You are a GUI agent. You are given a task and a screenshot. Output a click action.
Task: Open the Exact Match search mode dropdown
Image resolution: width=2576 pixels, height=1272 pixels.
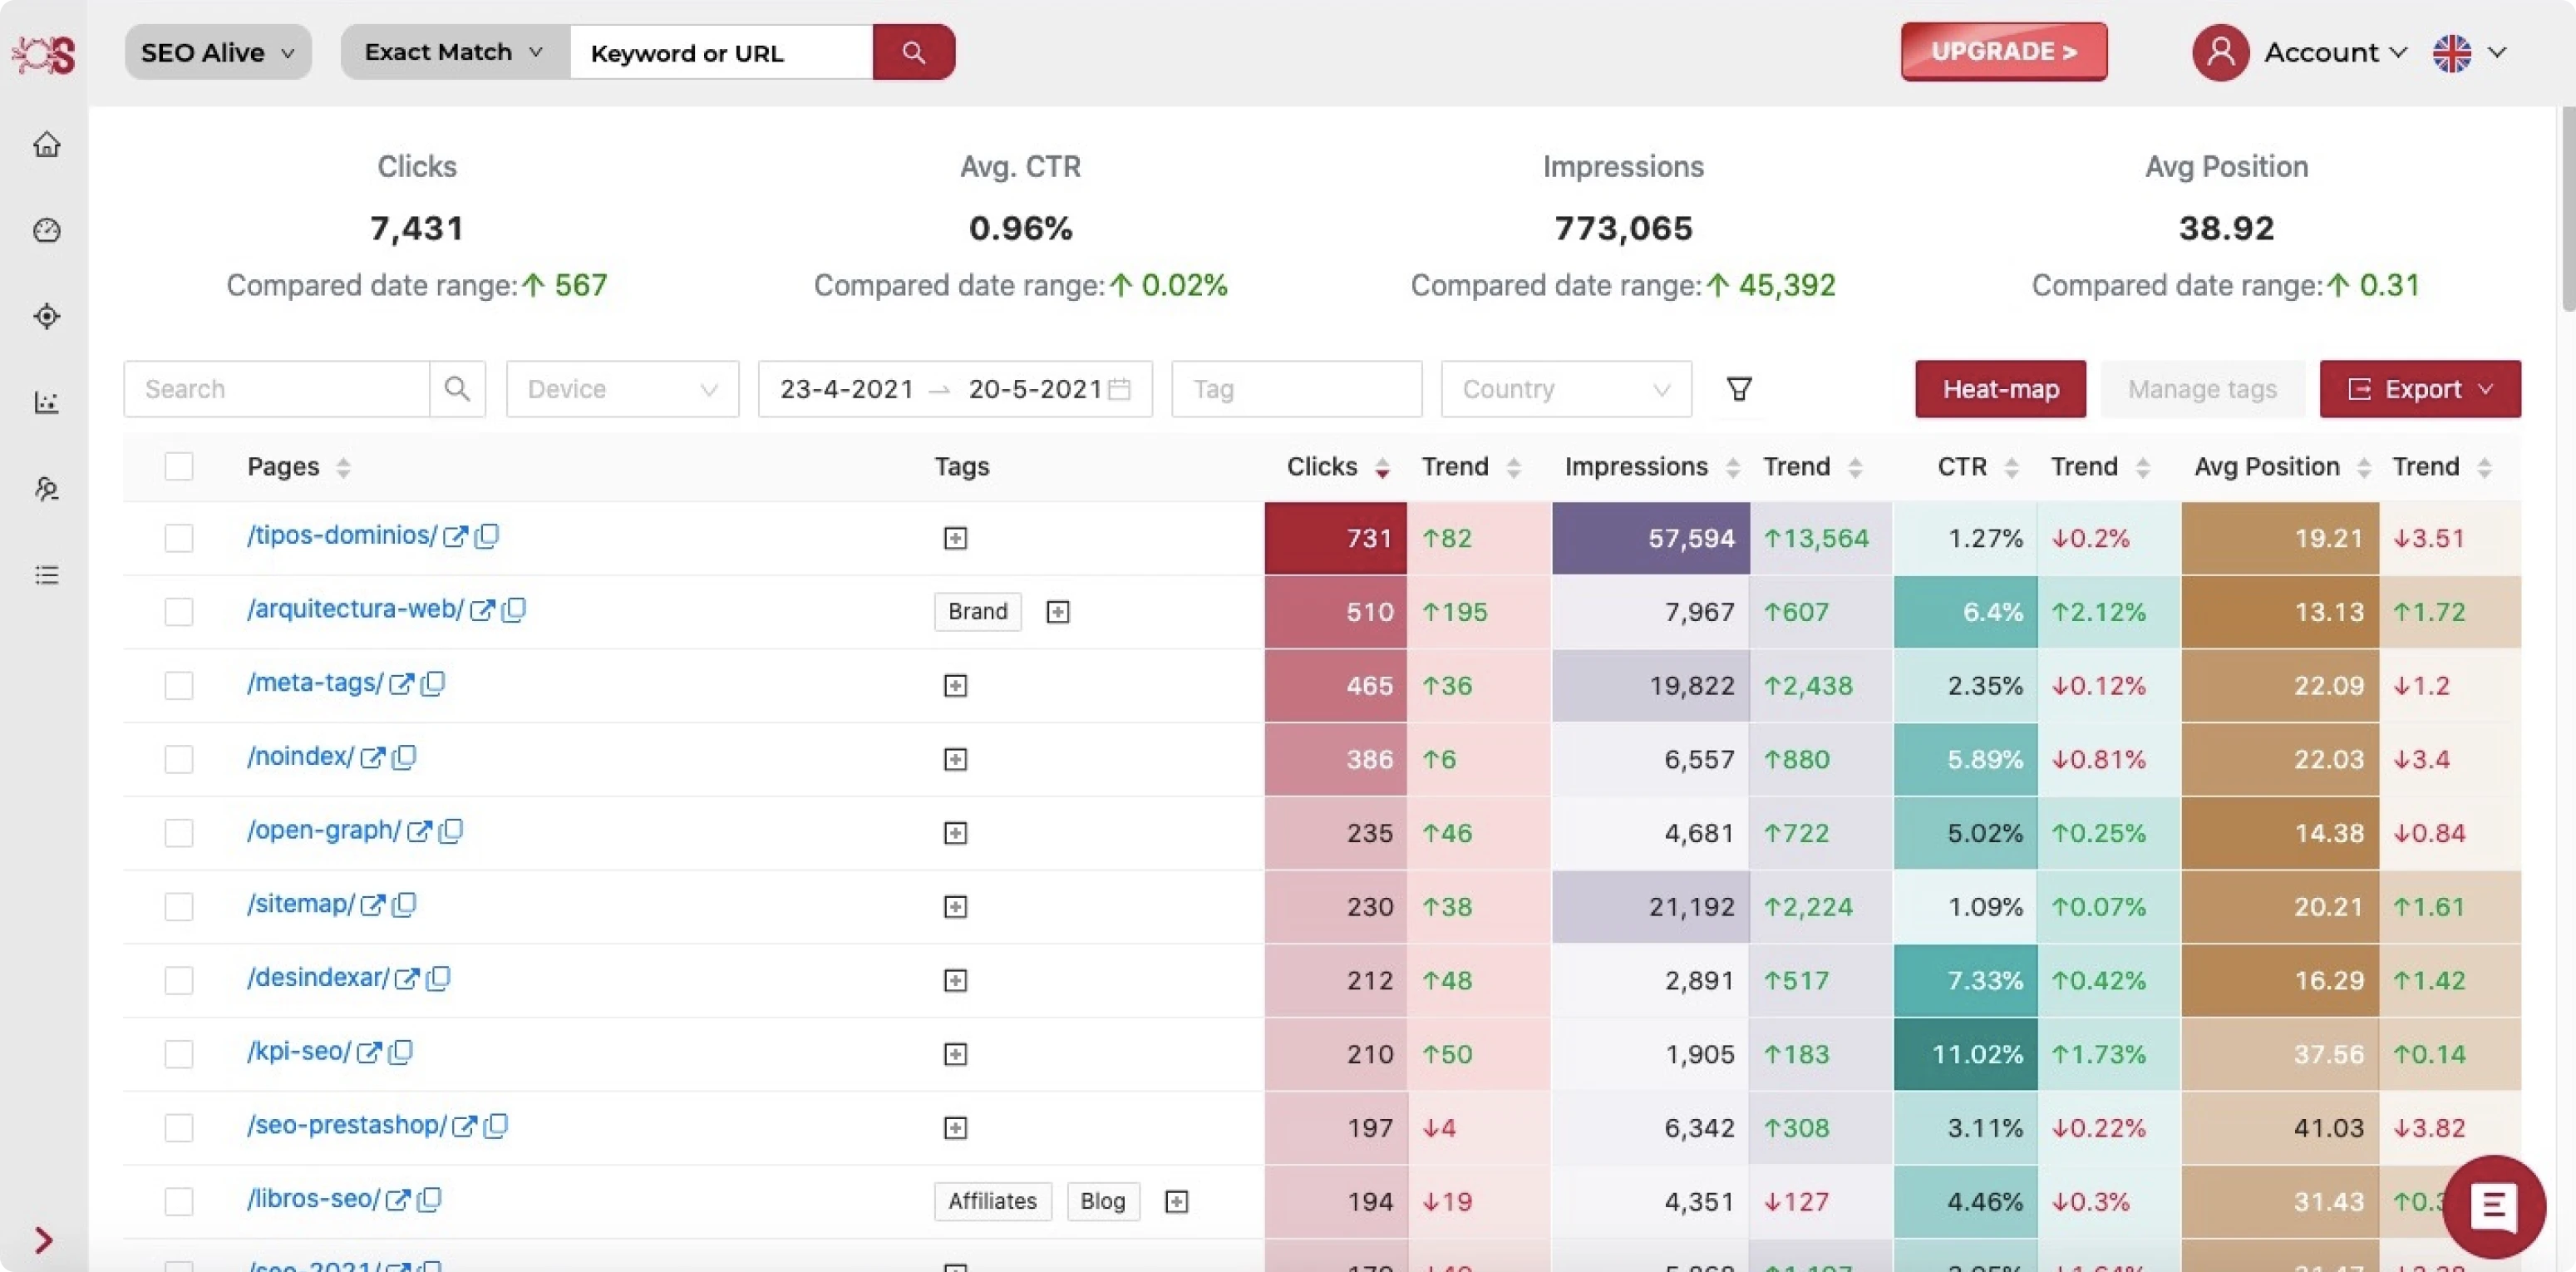[451, 52]
